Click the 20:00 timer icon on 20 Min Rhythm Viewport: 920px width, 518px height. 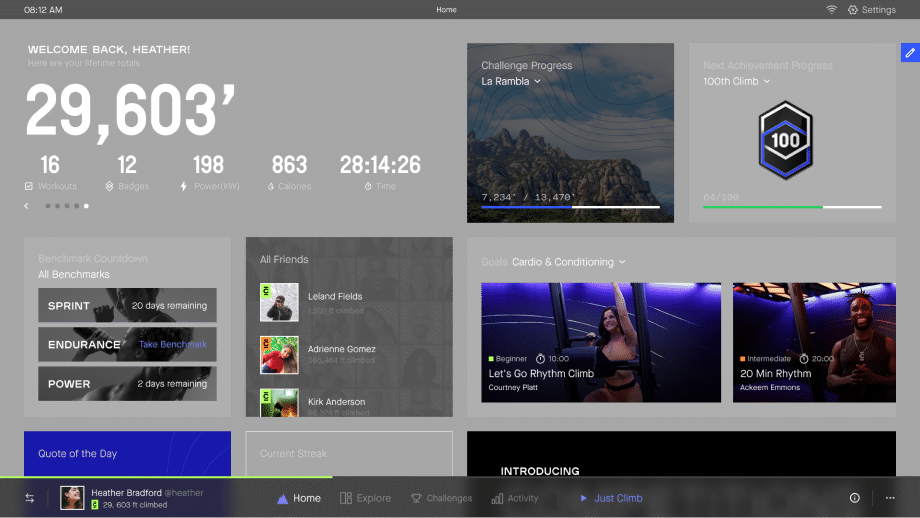click(x=804, y=358)
